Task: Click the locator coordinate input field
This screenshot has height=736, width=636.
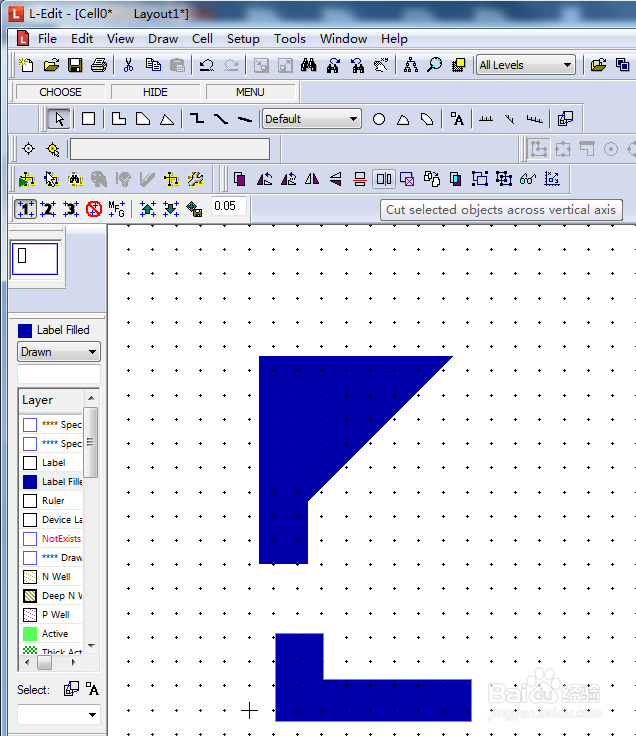Action: (169, 149)
